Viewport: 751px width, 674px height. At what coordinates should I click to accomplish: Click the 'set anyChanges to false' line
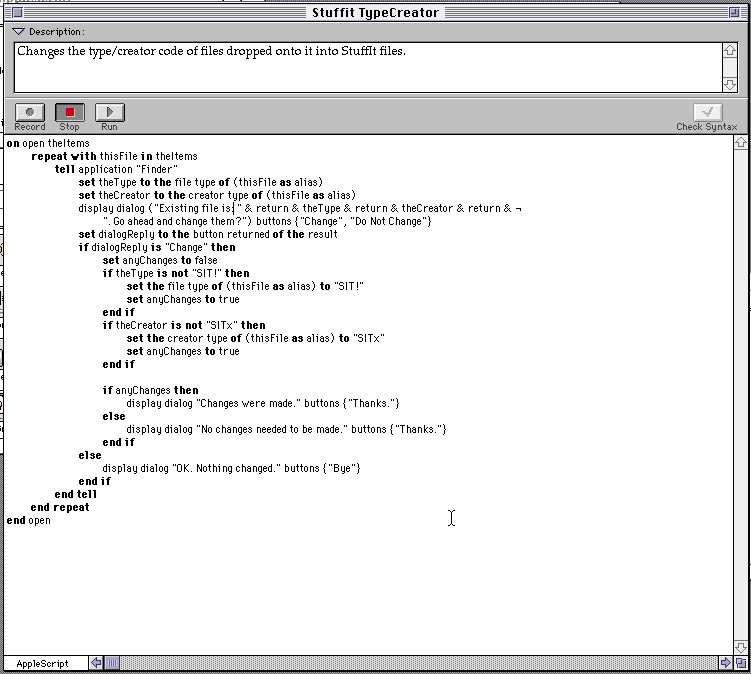coord(160,260)
